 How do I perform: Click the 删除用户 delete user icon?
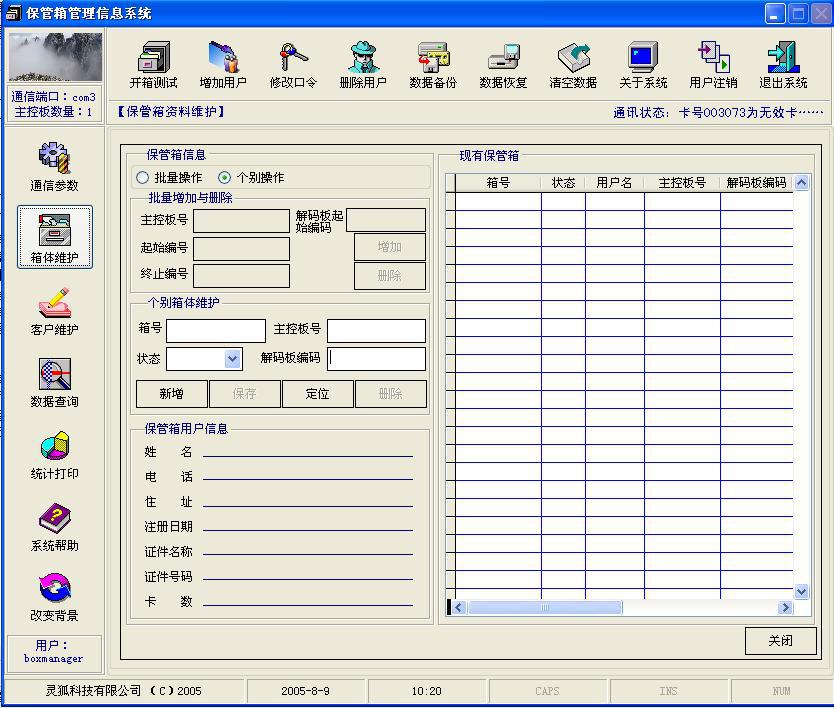[x=363, y=64]
